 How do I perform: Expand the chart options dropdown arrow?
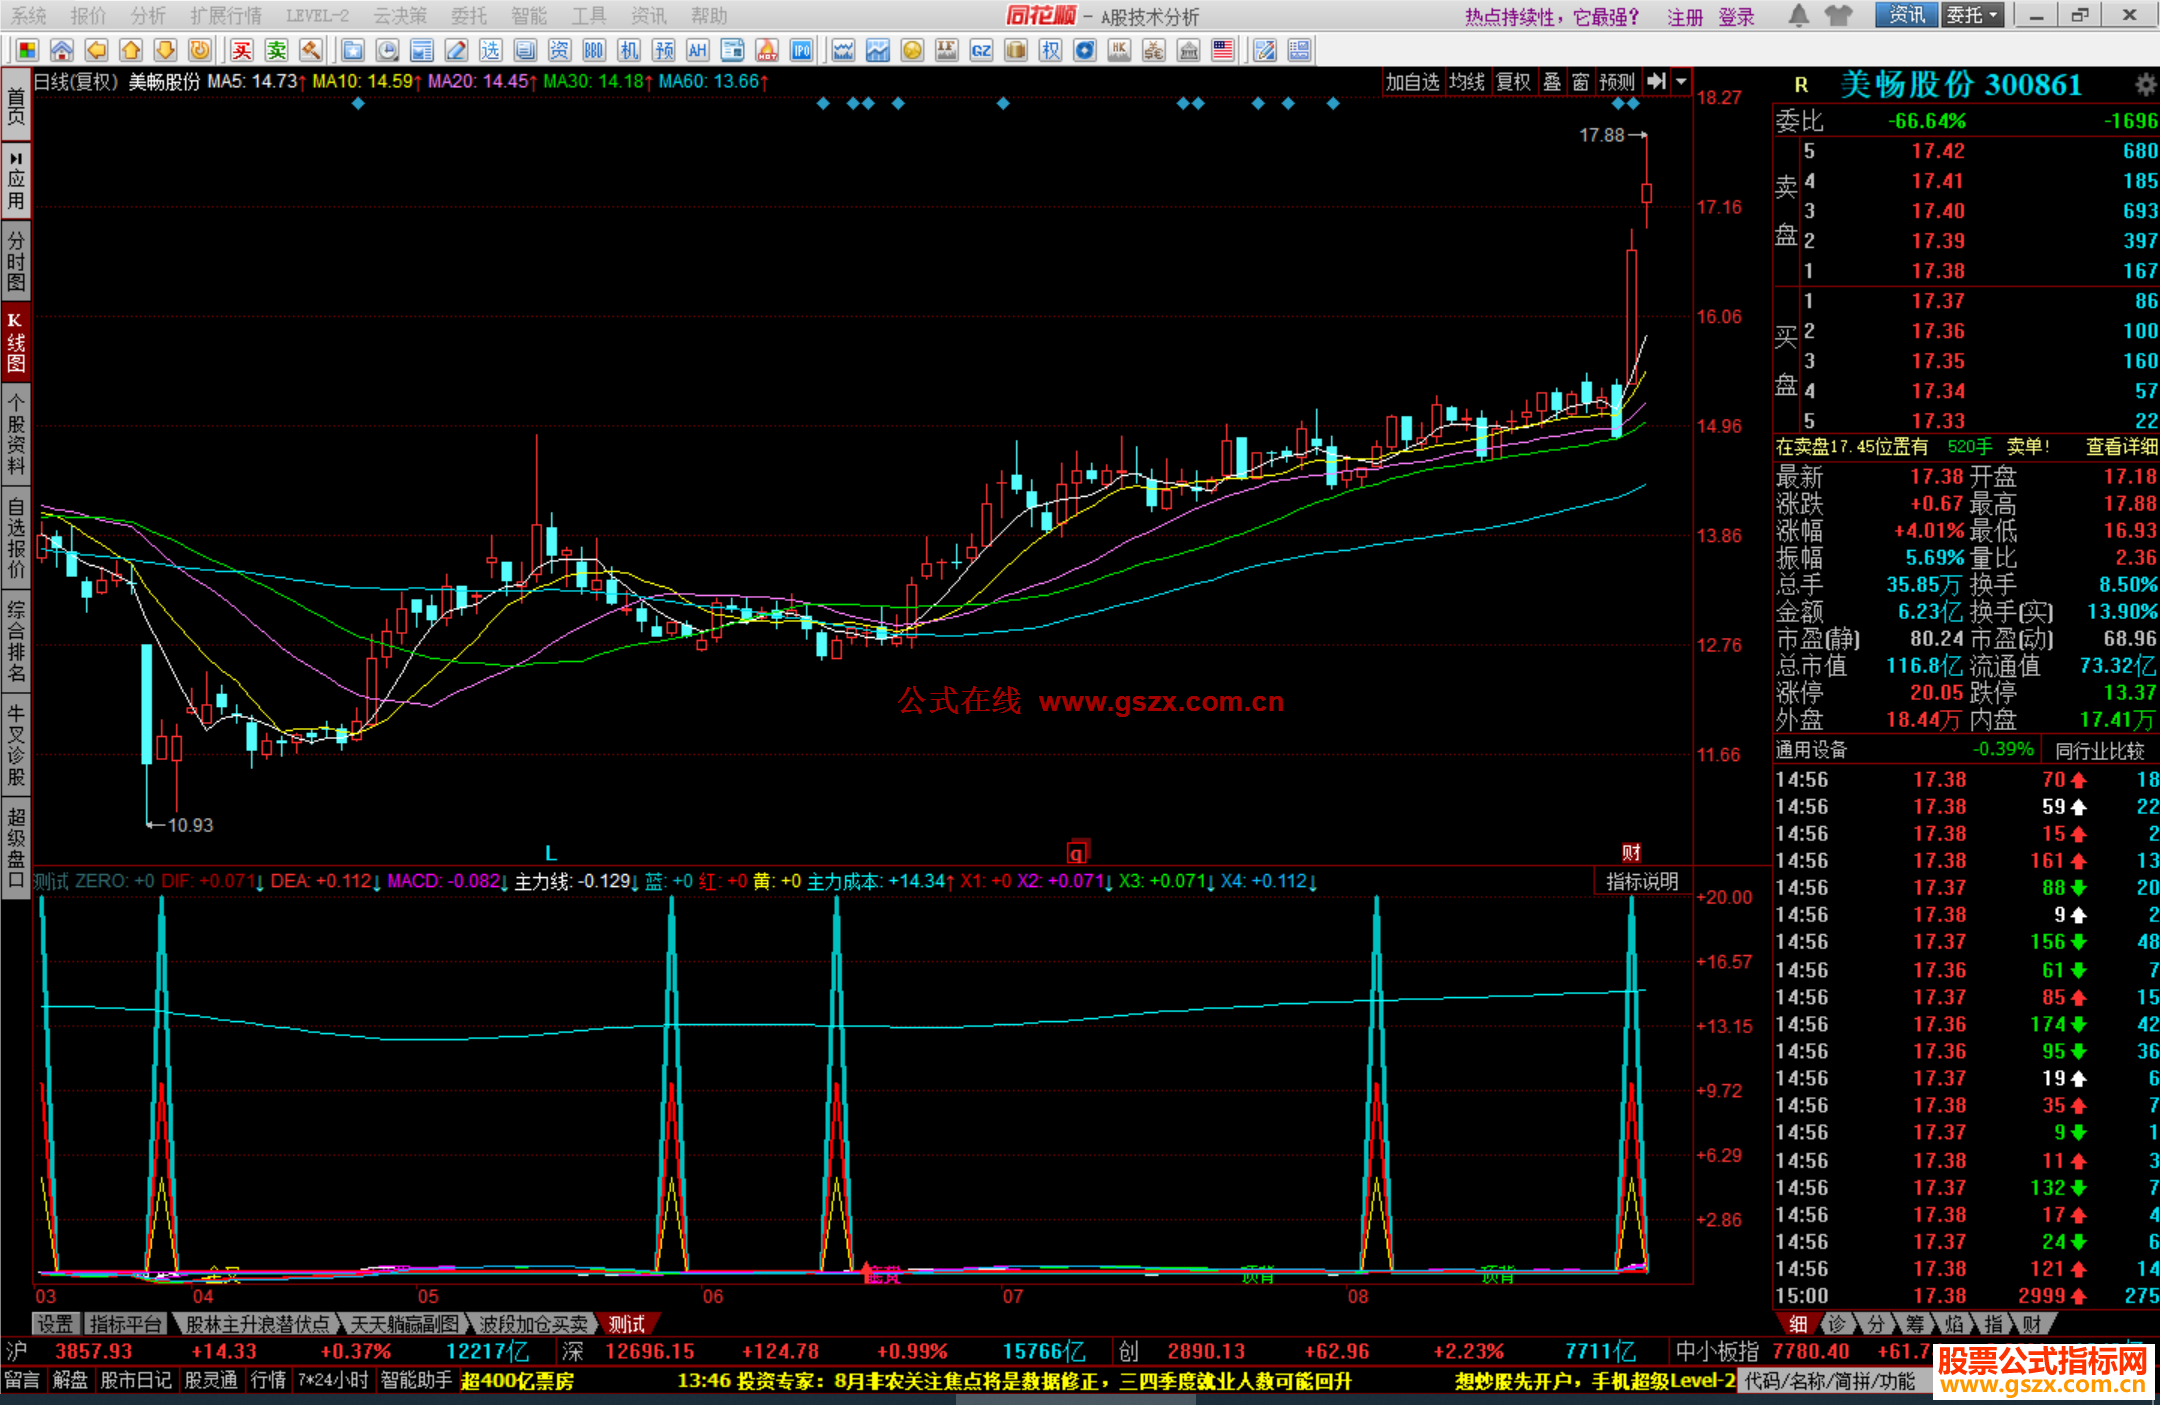[x=1682, y=82]
